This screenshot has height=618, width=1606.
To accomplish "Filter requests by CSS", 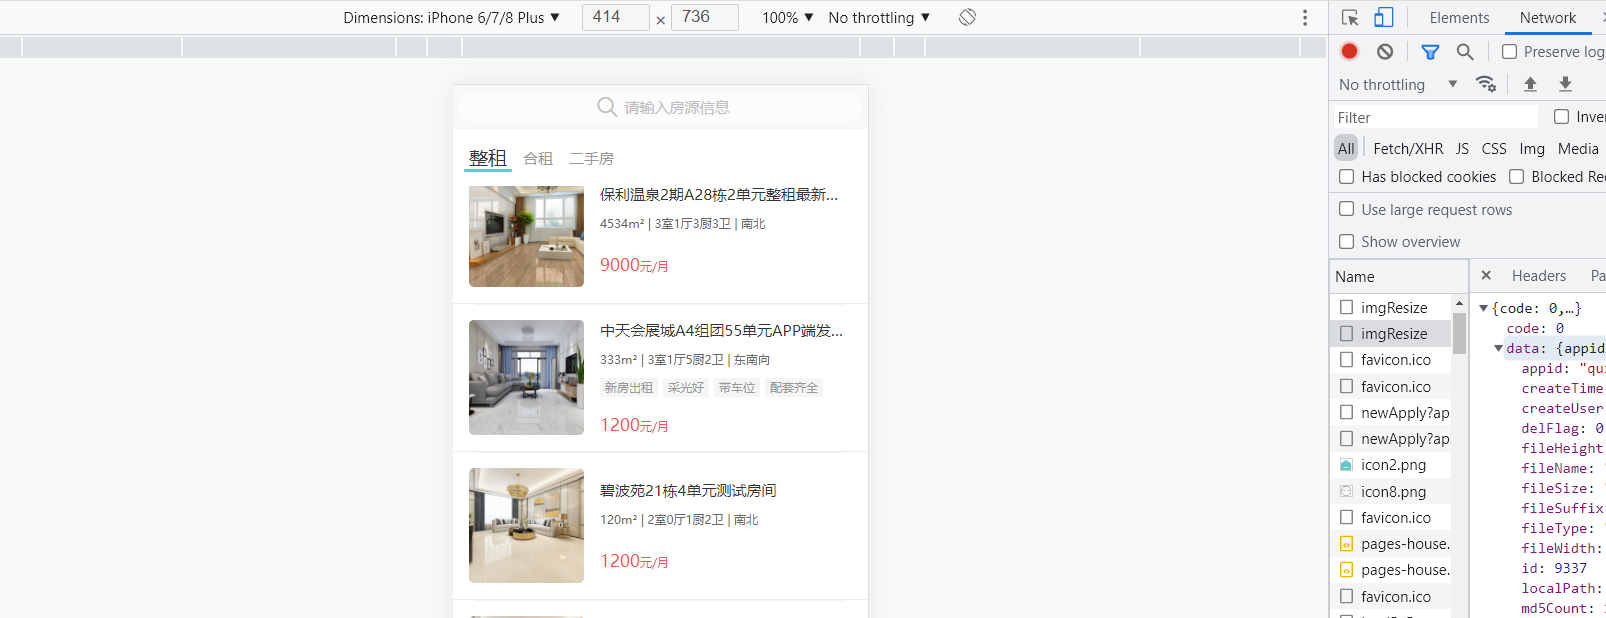I will 1494,148.
